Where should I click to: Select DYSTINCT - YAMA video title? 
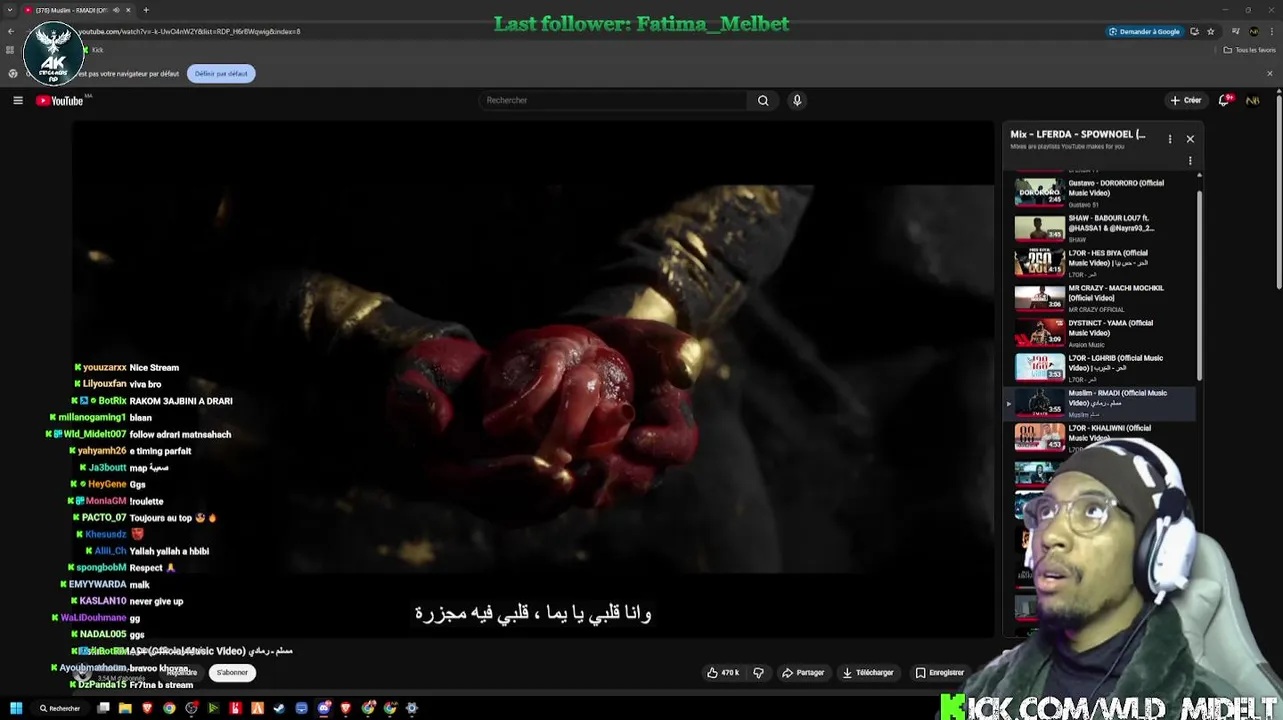pyautogui.click(x=1111, y=328)
